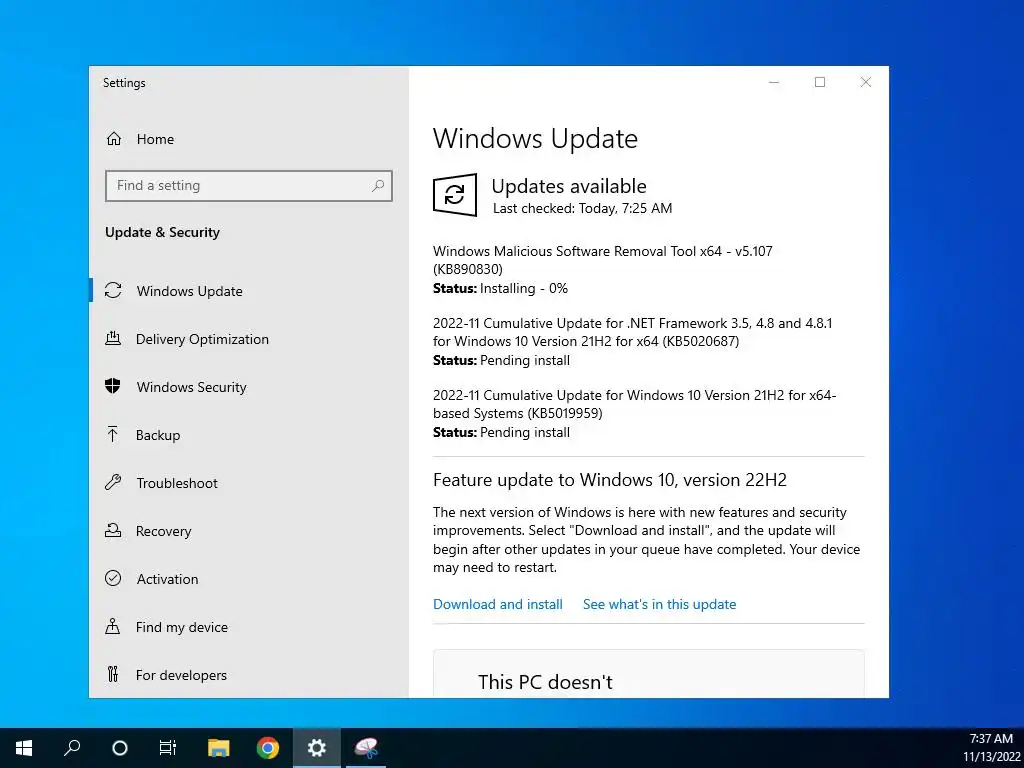Click the Backup up-arrow icon
The width and height of the screenshot is (1024, 768).
(112, 434)
